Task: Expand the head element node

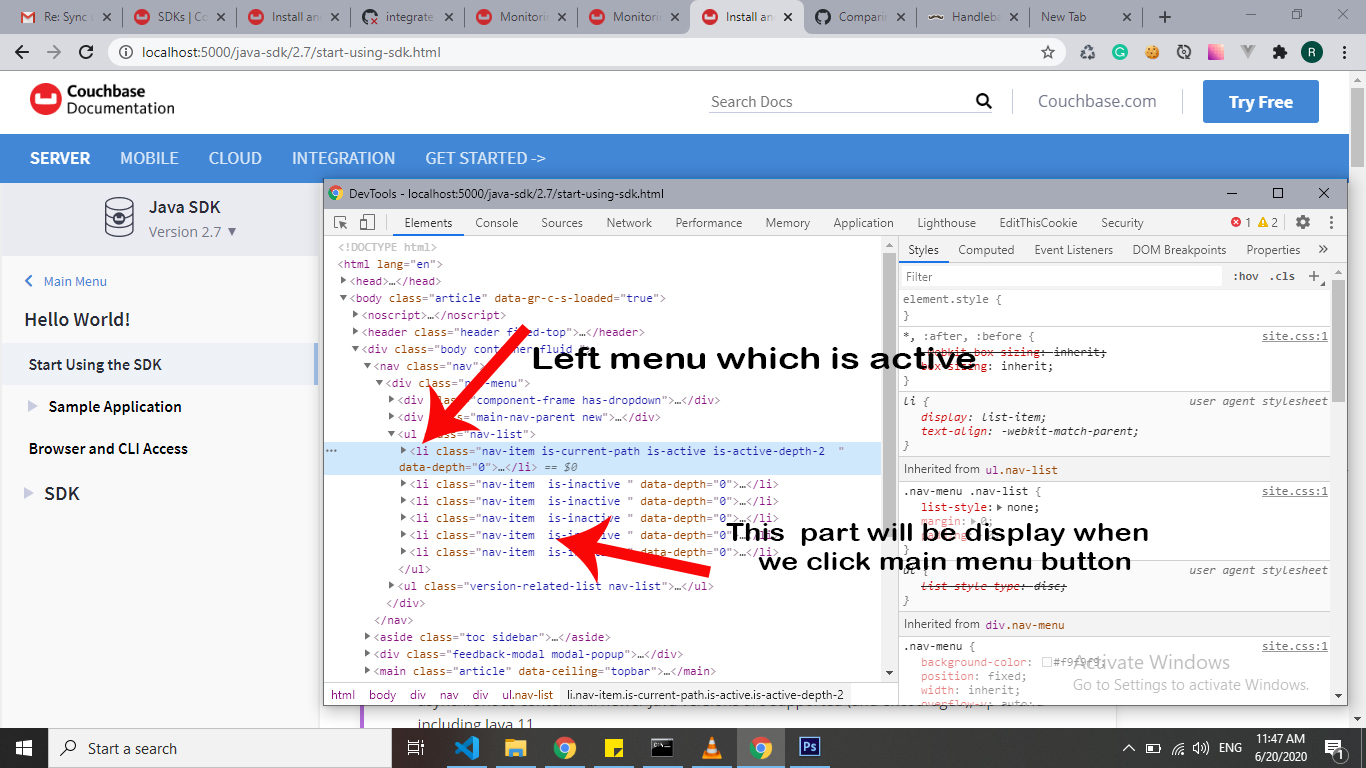Action: (x=345, y=281)
